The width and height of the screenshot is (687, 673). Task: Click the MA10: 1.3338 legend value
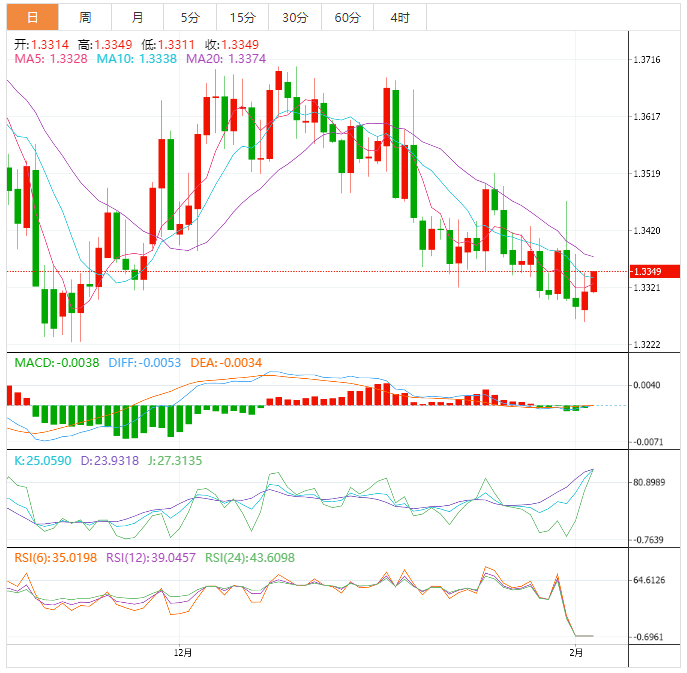click(x=136, y=58)
